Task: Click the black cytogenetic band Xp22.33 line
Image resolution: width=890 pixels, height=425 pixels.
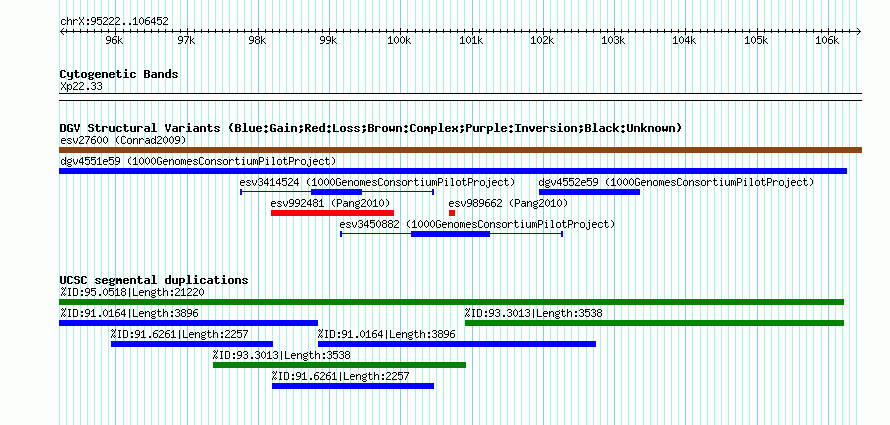Action: coord(460,97)
